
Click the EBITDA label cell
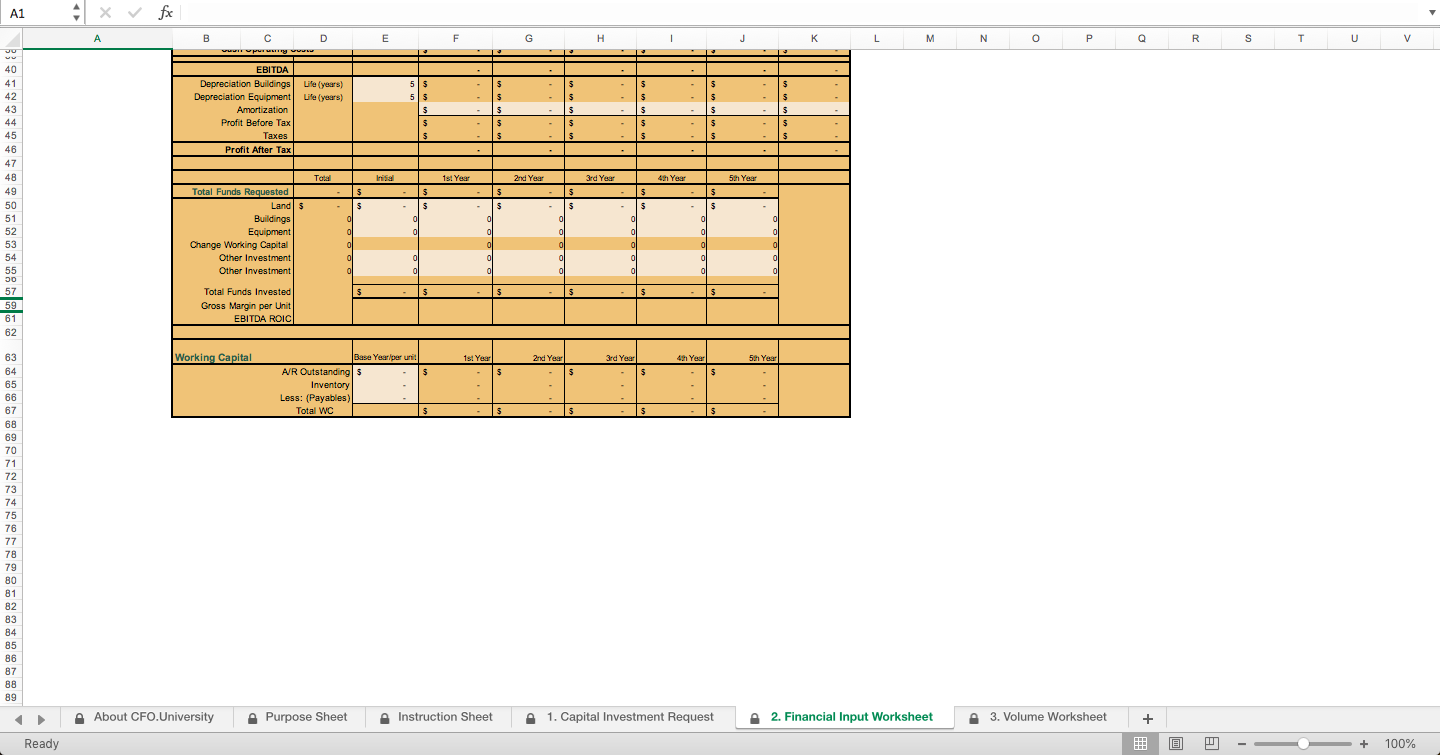click(272, 70)
